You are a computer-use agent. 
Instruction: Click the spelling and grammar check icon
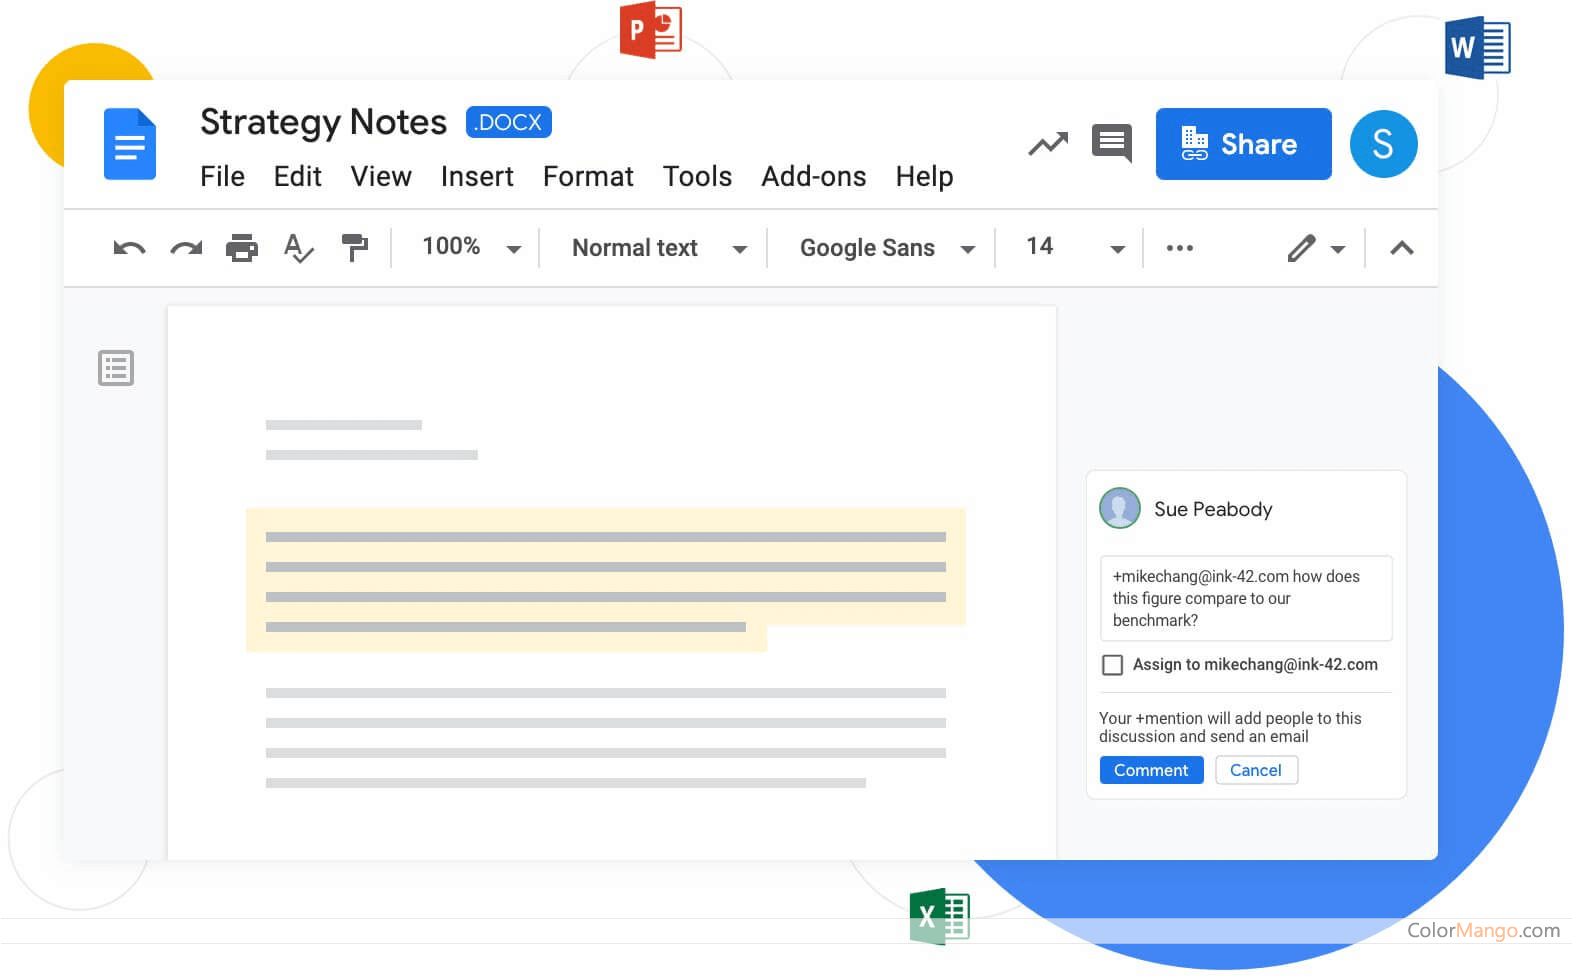coord(298,248)
